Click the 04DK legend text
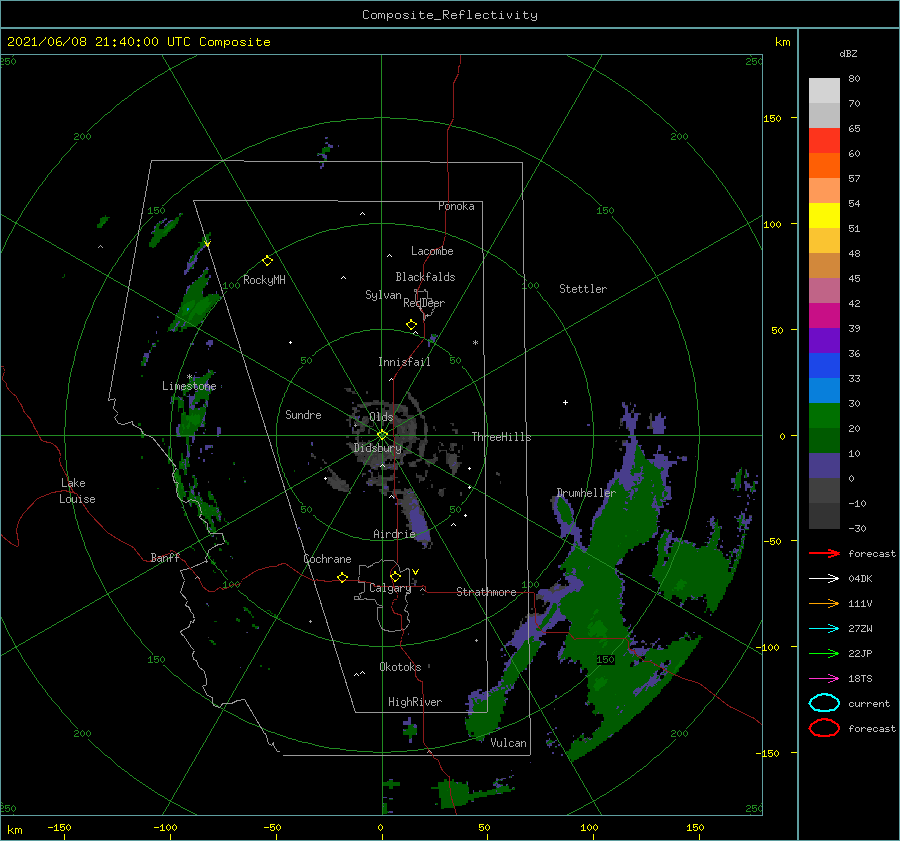The width and height of the screenshot is (900, 841). pyautogui.click(x=860, y=578)
